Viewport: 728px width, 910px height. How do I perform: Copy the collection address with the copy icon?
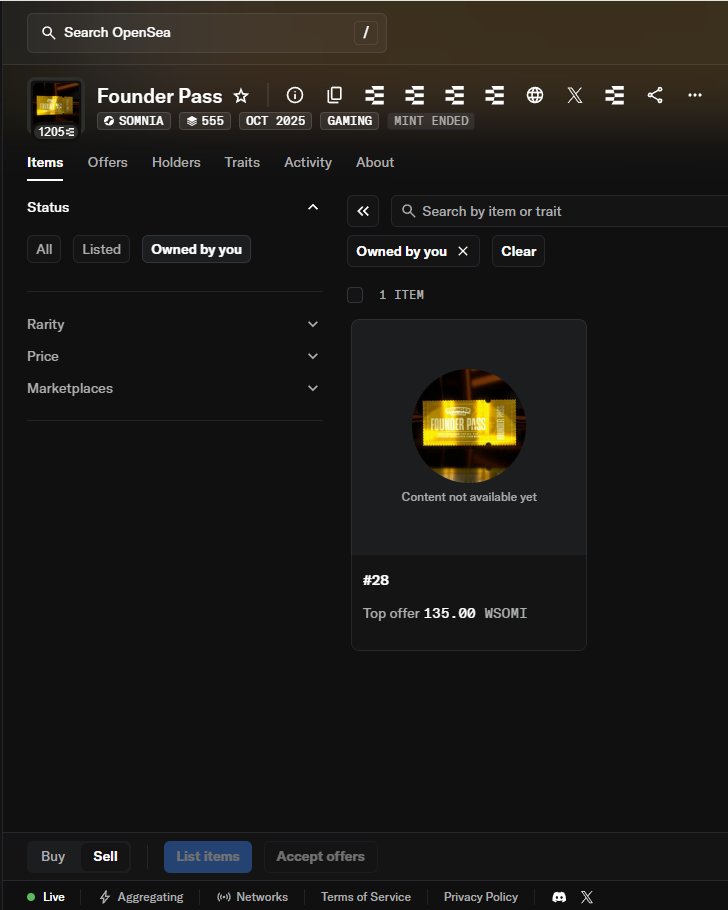click(x=334, y=95)
